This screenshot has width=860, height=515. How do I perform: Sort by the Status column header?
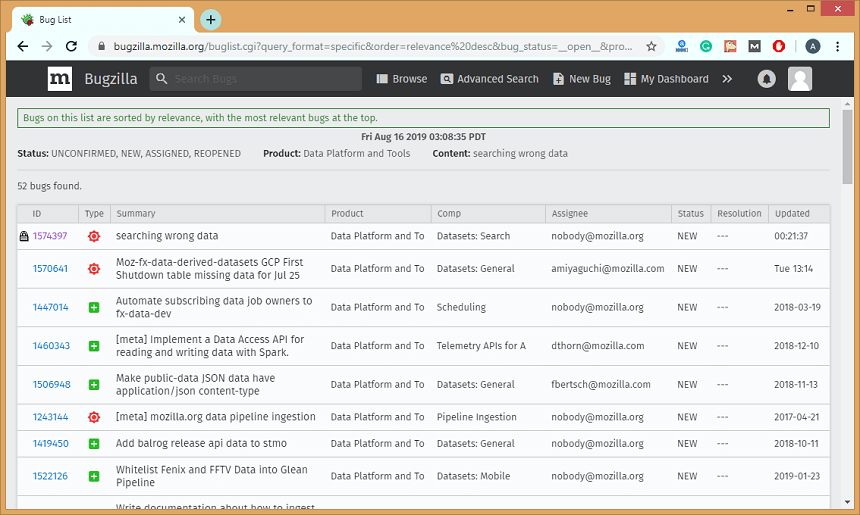point(691,213)
